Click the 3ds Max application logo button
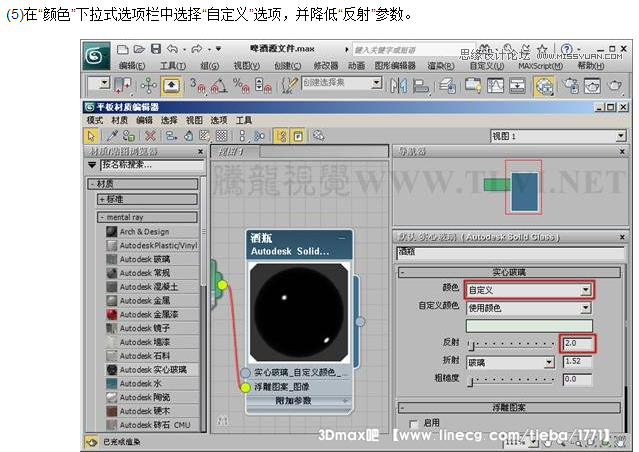639x452 pixels. tap(96, 55)
